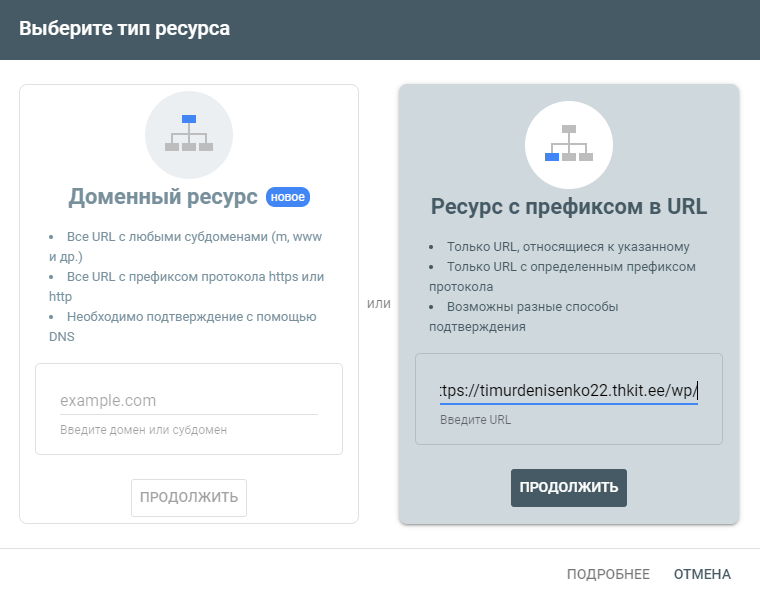Click the bullet about URLs with any subdomains
This screenshot has height=594, width=760.
click(186, 247)
